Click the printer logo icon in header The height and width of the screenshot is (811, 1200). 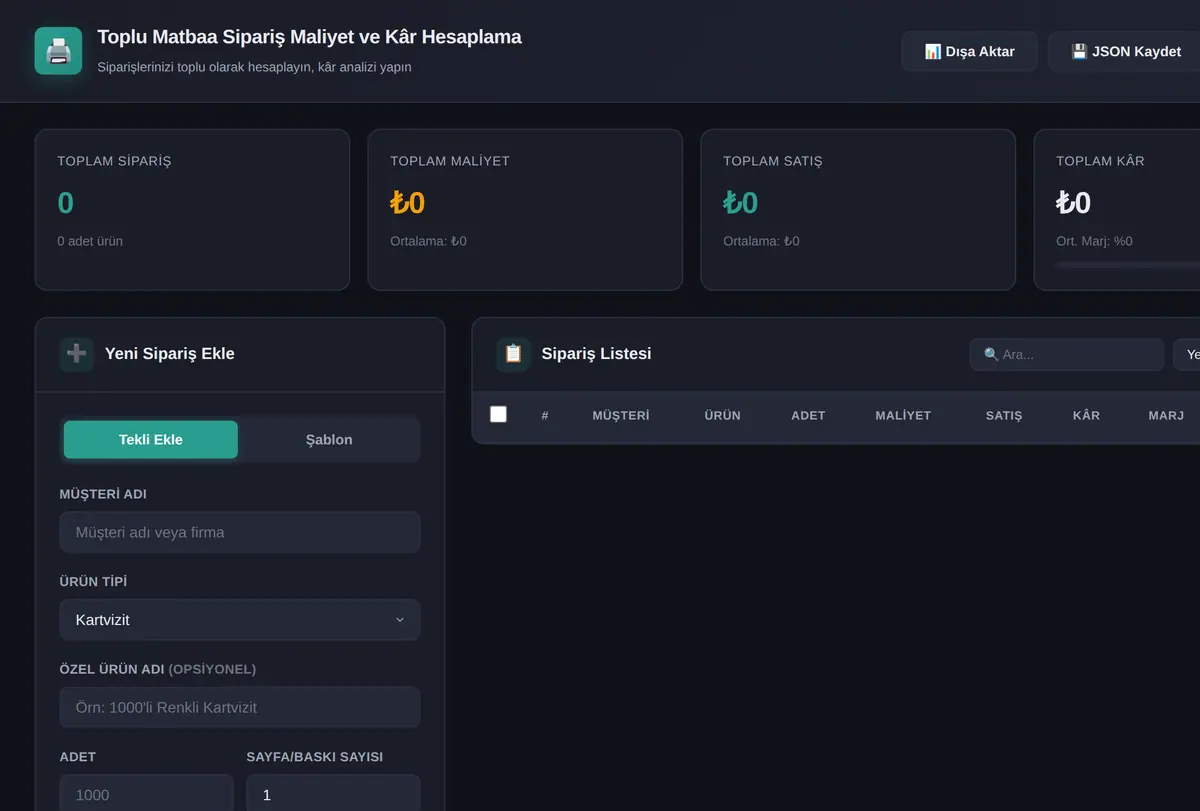tap(58, 50)
